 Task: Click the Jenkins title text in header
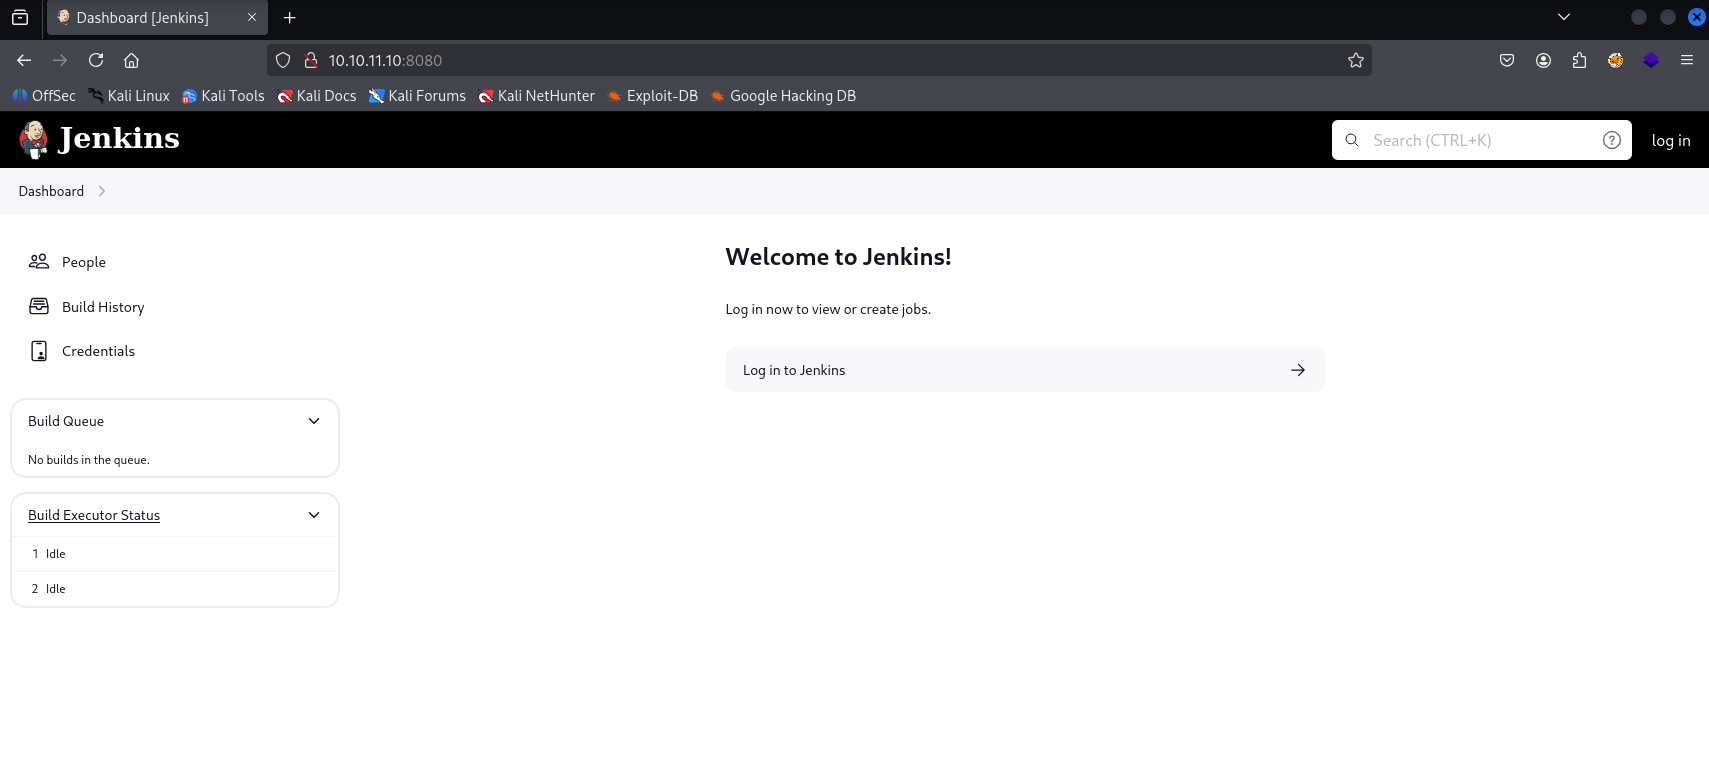[x=119, y=138]
